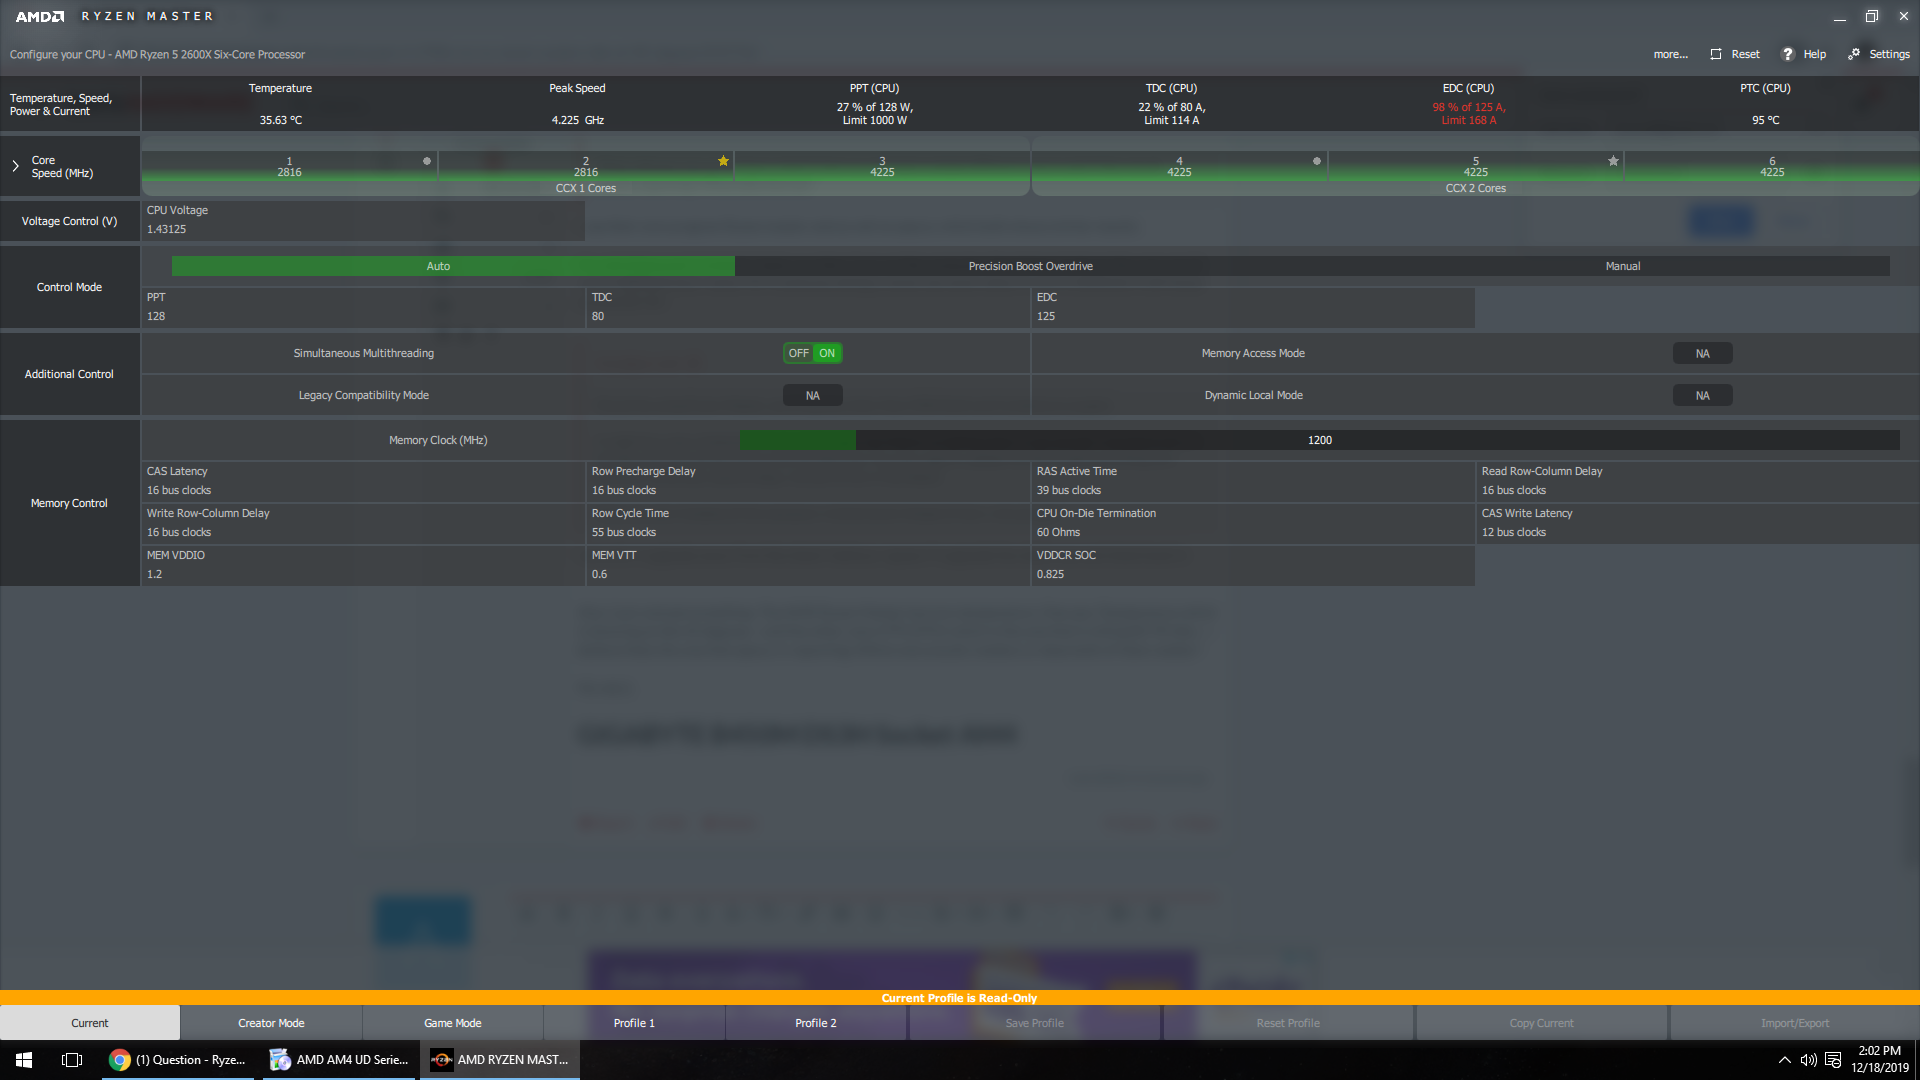Click the PPT value field showing 128
The height and width of the screenshot is (1080, 1920).
pos(363,307)
